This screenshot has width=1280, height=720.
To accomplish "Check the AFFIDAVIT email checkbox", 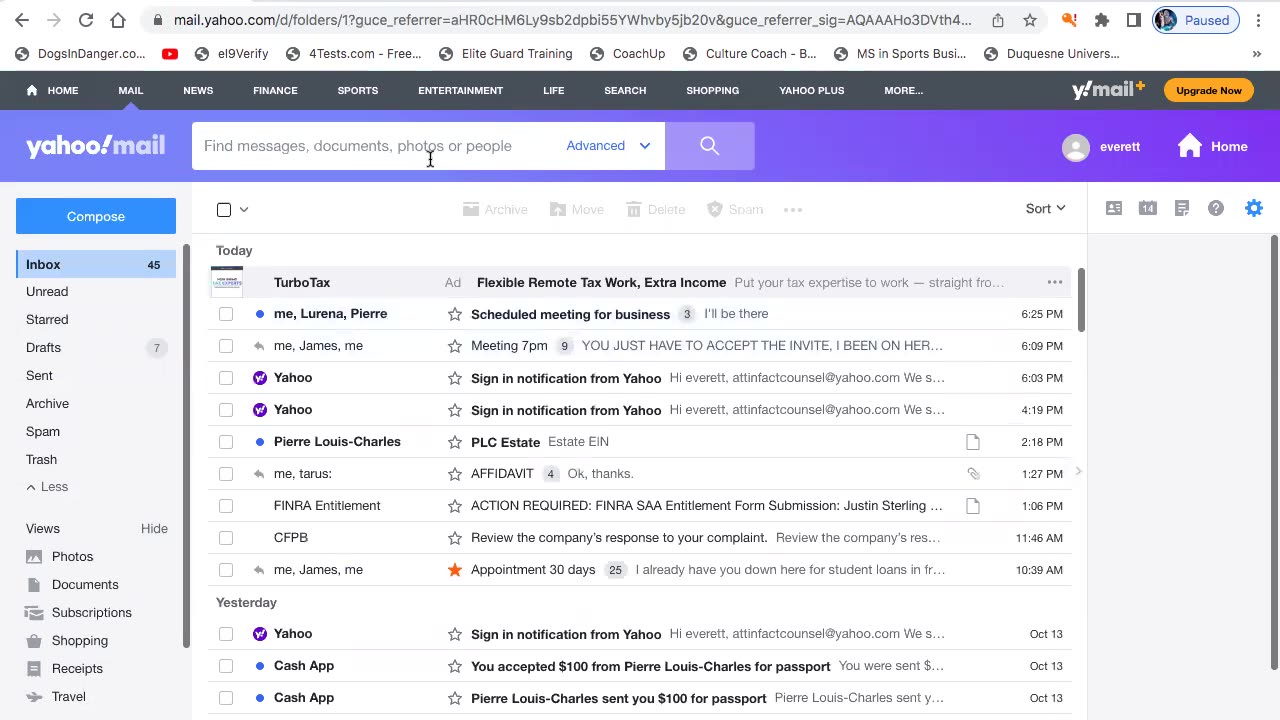I will pyautogui.click(x=226, y=474).
